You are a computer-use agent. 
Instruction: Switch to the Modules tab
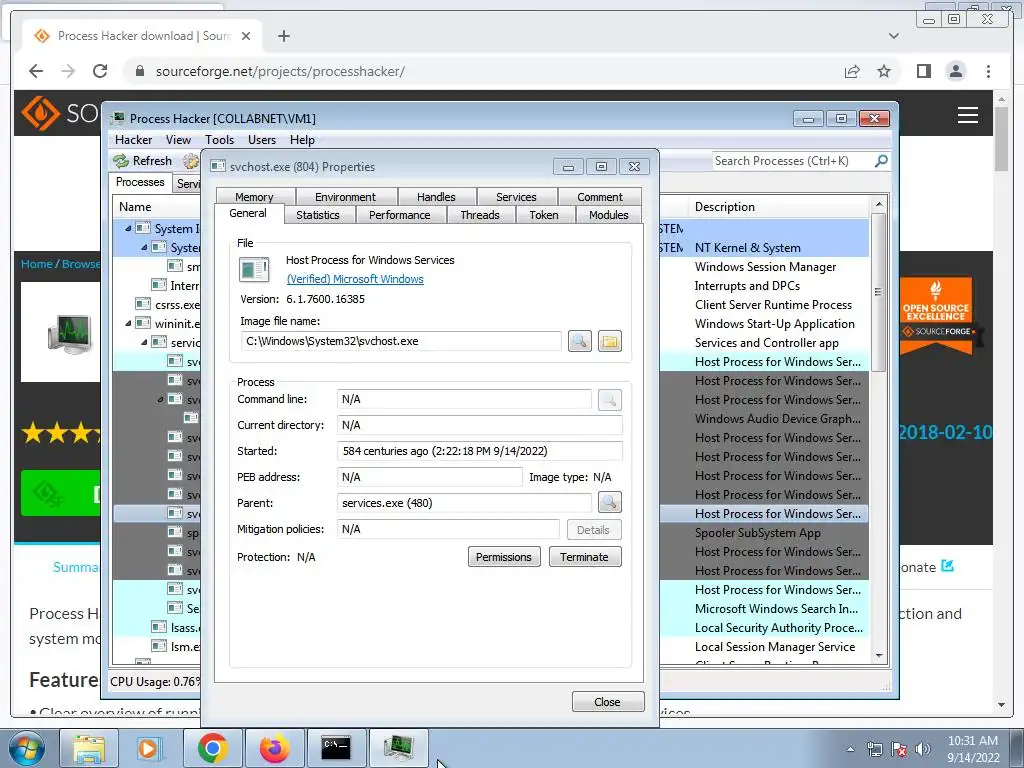coord(609,215)
